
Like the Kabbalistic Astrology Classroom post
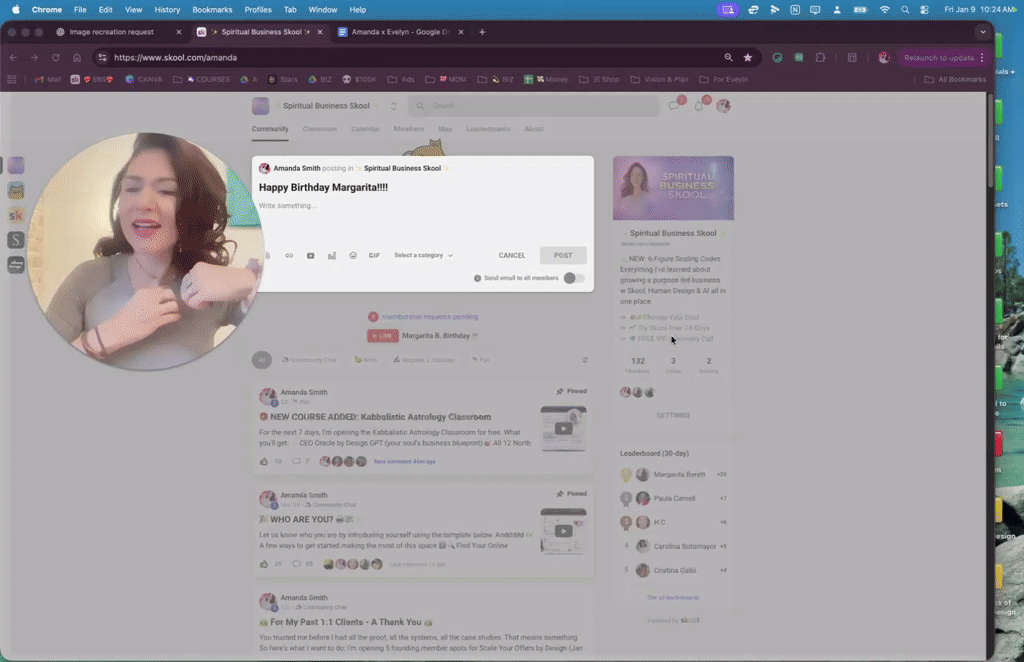pos(264,461)
